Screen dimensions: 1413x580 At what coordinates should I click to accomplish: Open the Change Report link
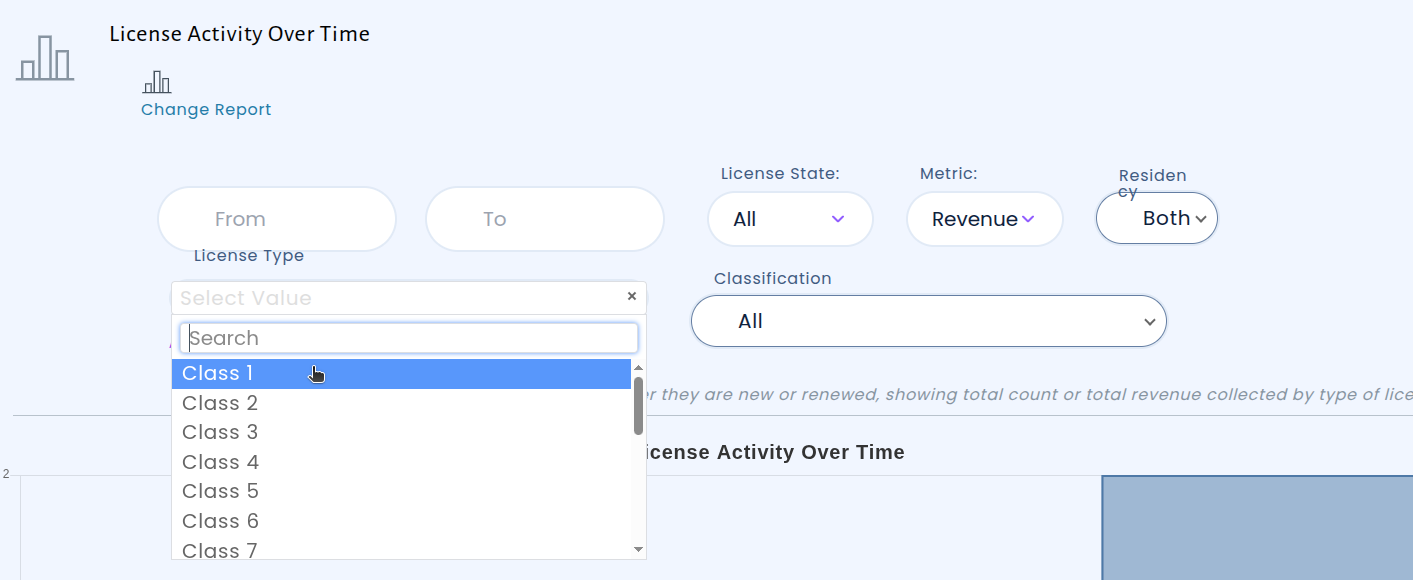(206, 110)
